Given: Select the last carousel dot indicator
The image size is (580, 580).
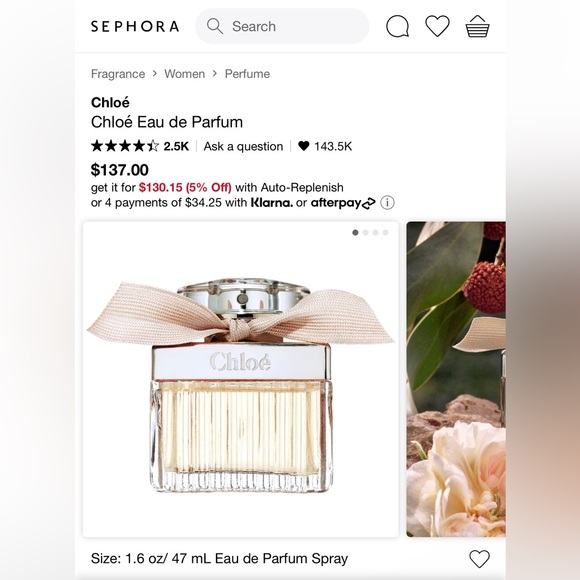Looking at the screenshot, I should pyautogui.click(x=385, y=232).
